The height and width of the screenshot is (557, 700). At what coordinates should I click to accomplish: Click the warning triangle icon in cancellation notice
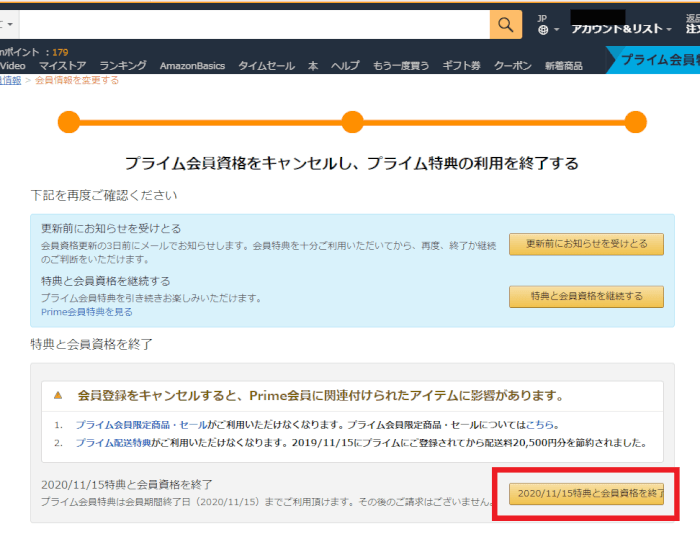(58, 395)
